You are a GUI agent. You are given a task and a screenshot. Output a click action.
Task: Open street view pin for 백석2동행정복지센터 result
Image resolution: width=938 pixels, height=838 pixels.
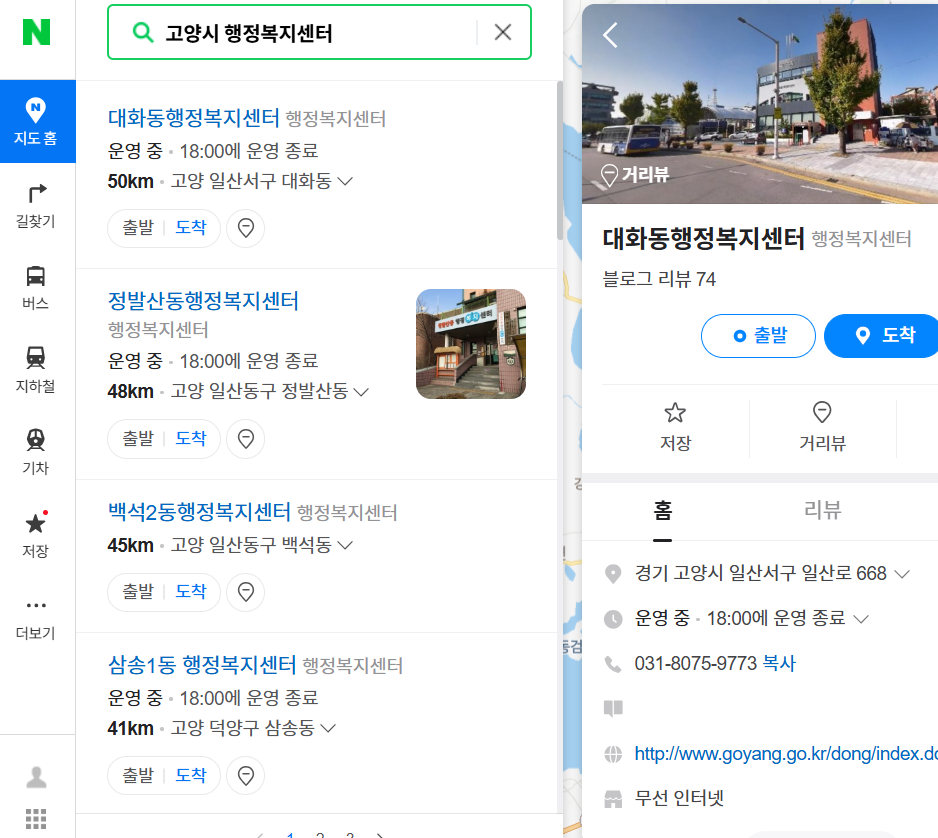[246, 592]
